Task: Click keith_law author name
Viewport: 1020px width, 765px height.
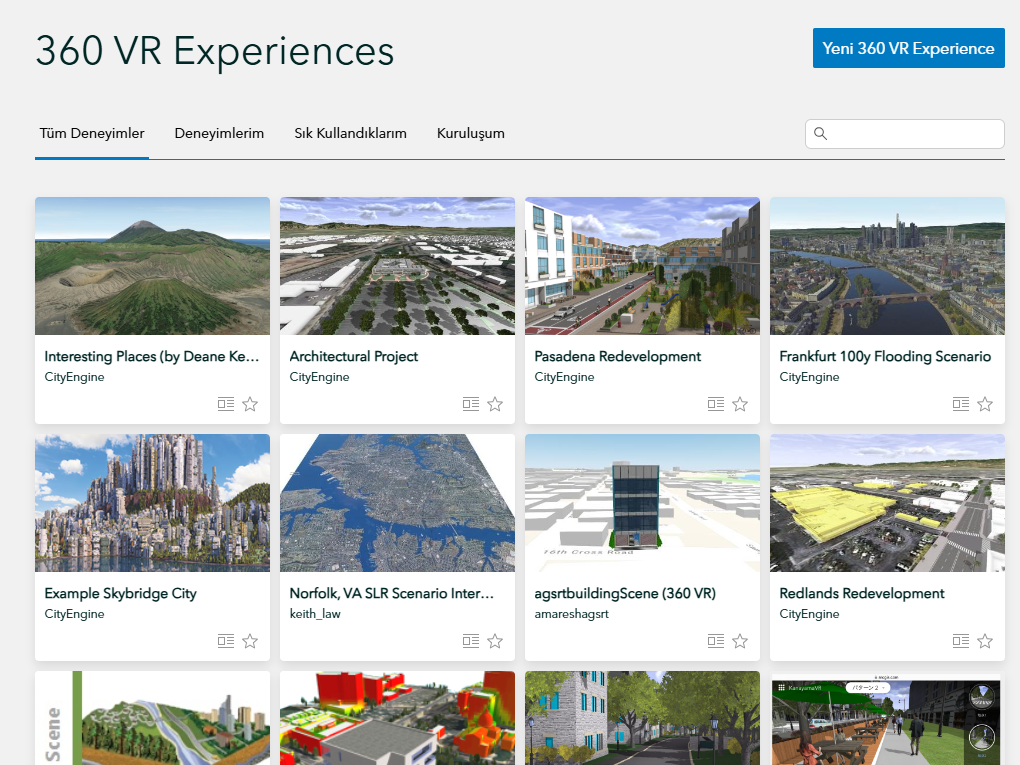Action: tap(315, 613)
